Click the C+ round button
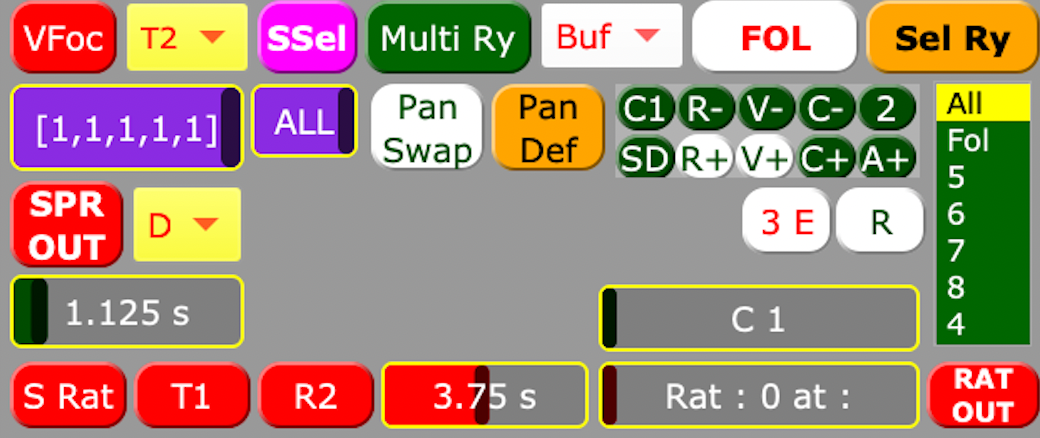This screenshot has height=438, width=1040. (826, 157)
